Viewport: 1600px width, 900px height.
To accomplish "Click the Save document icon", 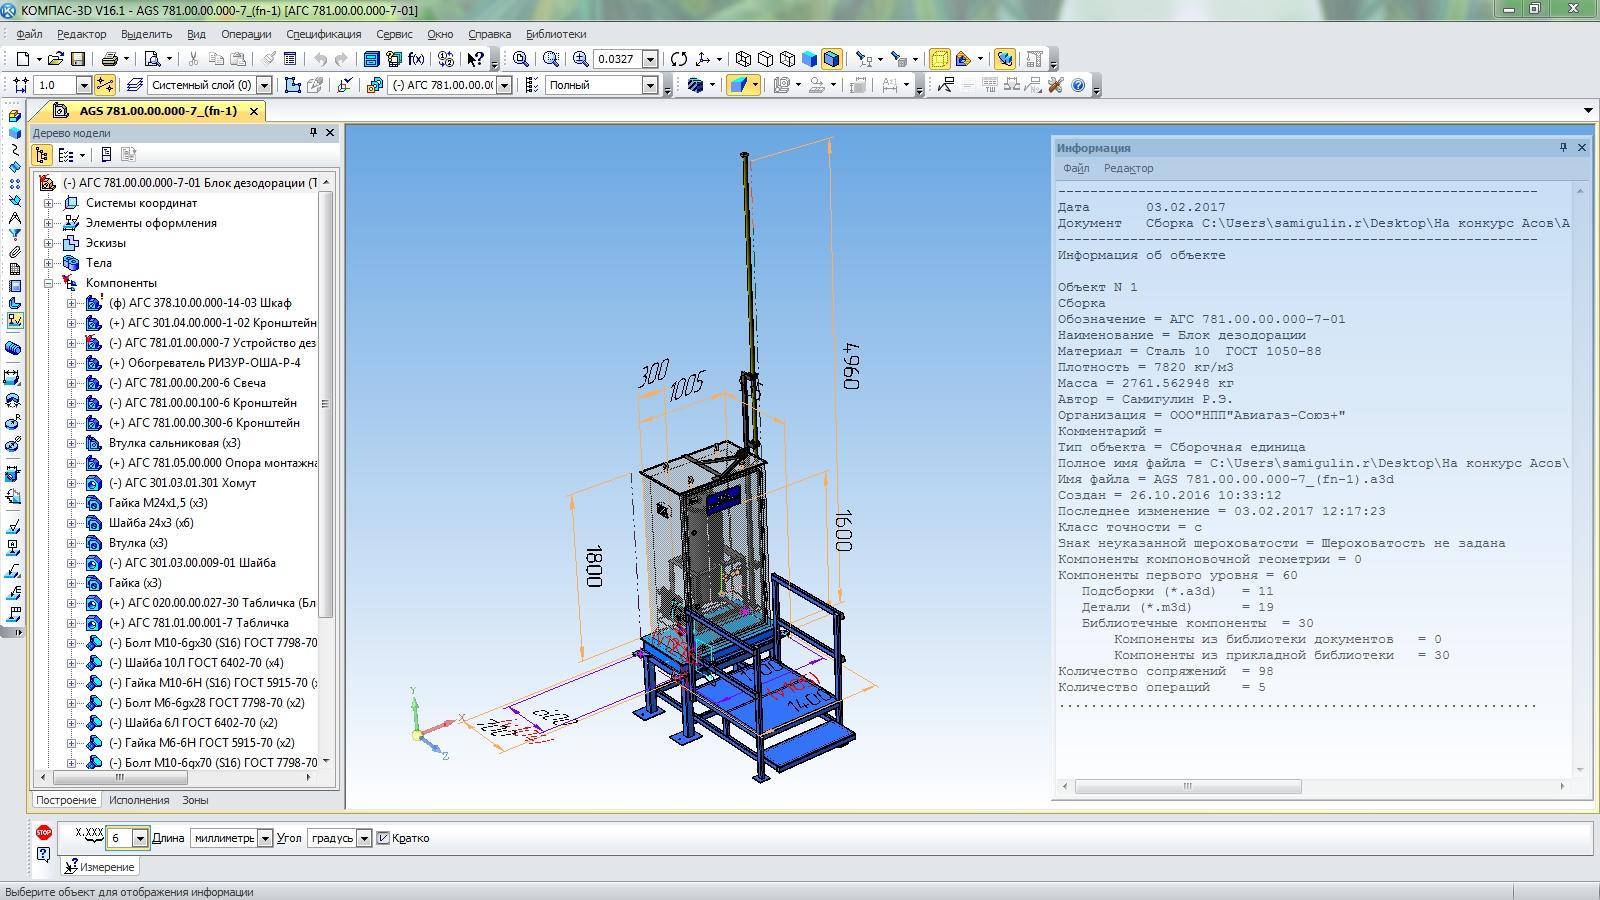I will coord(78,59).
